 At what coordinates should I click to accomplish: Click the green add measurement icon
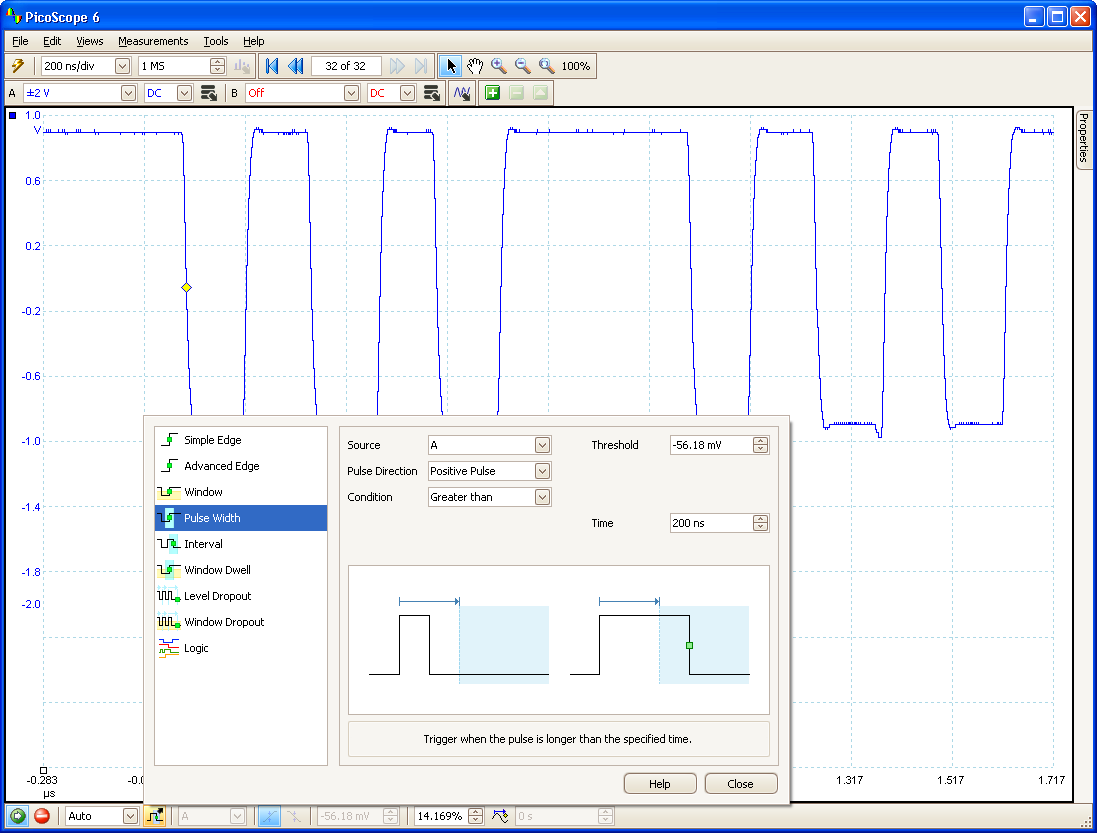coord(492,93)
